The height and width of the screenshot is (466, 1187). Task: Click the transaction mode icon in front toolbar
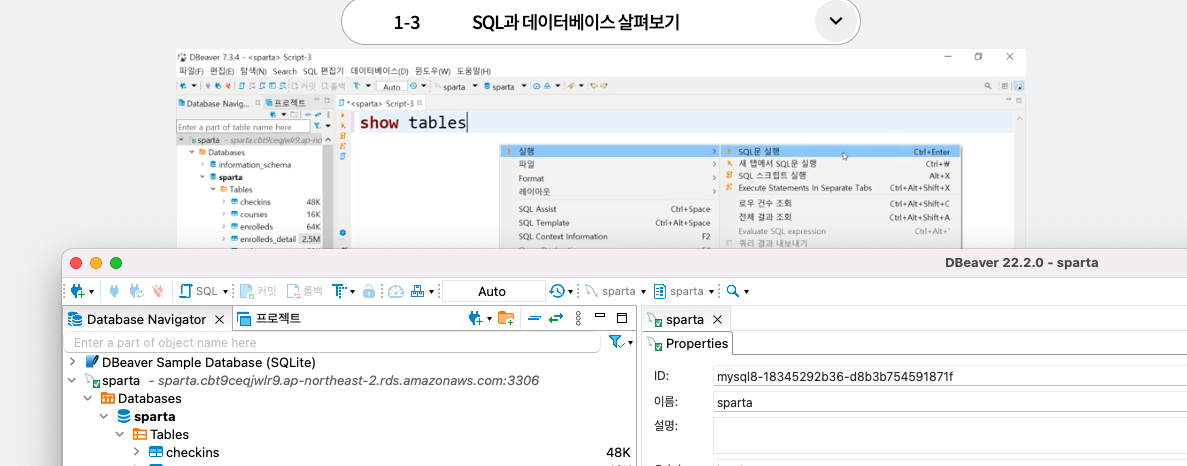tap(339, 291)
